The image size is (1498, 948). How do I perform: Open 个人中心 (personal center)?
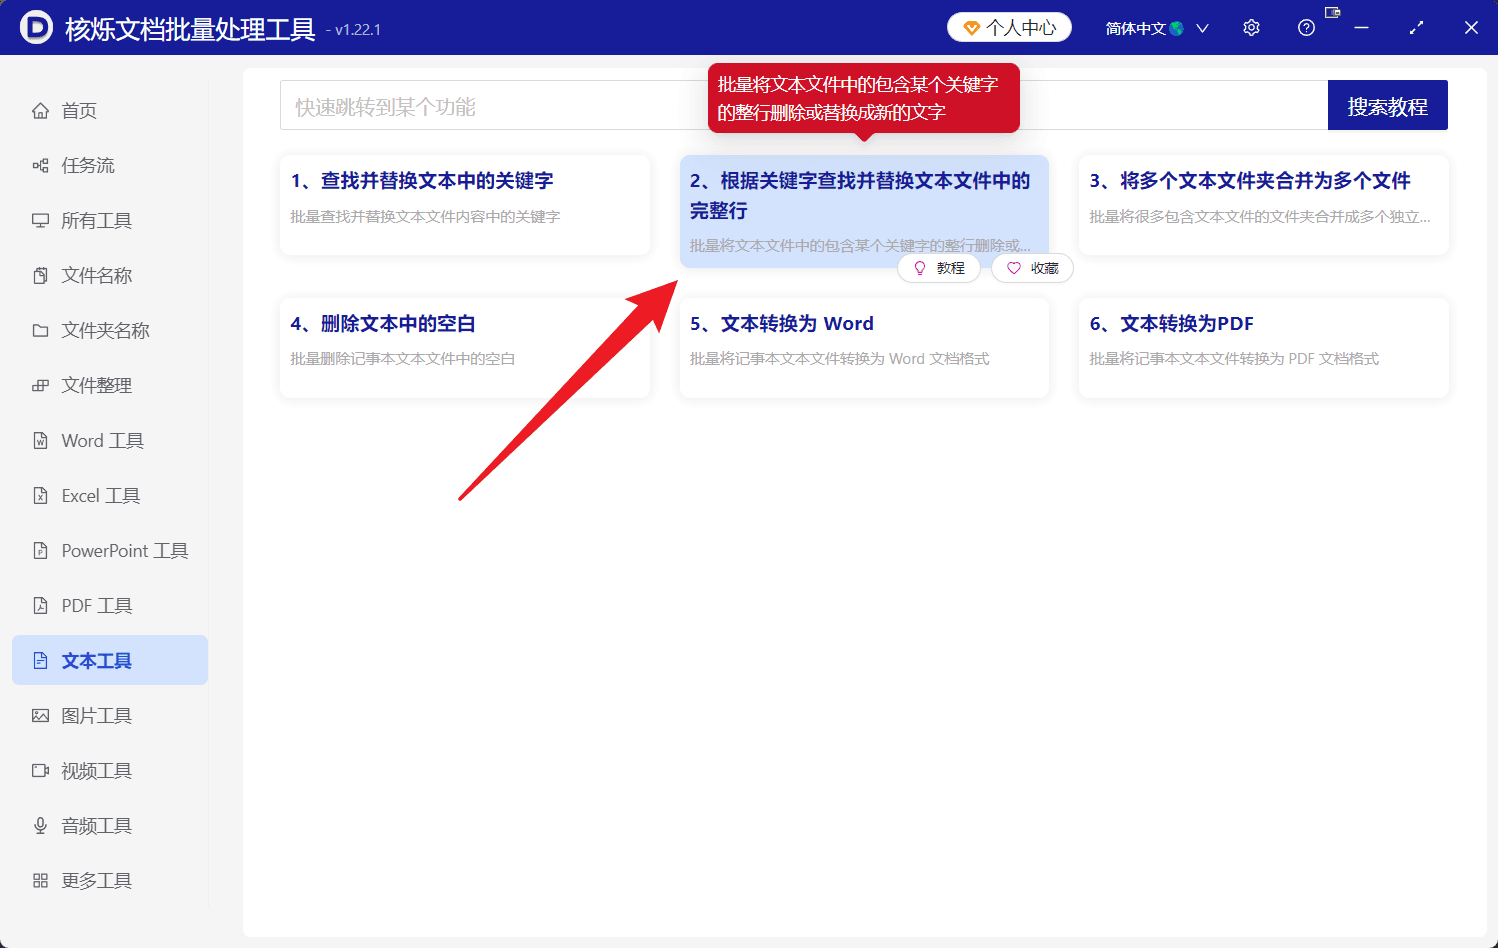coord(1009,27)
